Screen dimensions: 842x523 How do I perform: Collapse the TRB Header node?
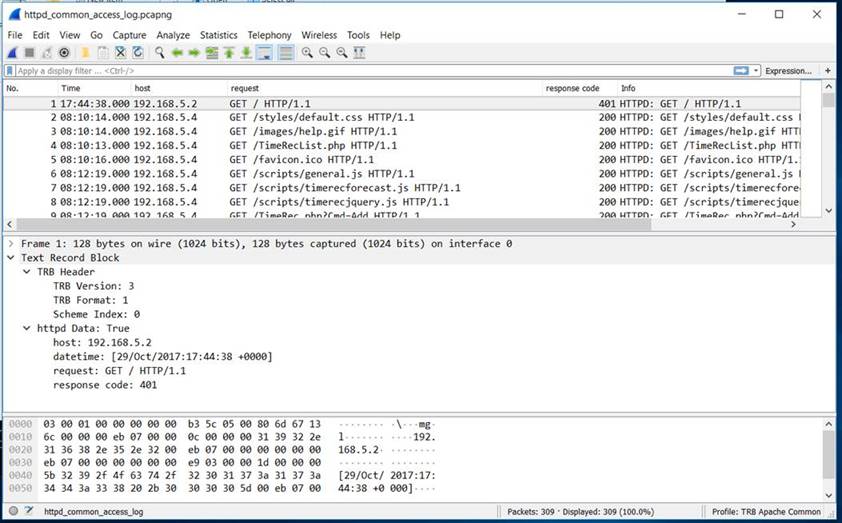coord(26,272)
